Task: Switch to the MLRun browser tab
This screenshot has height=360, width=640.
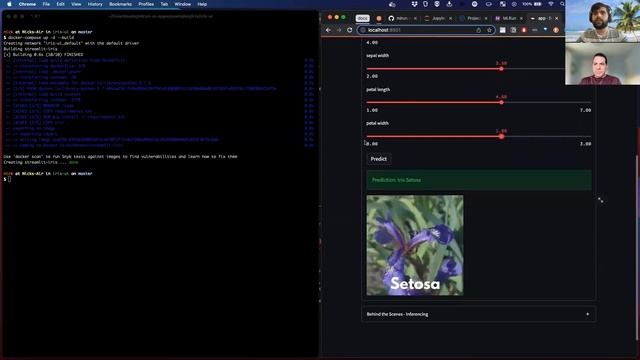Action: pos(509,18)
